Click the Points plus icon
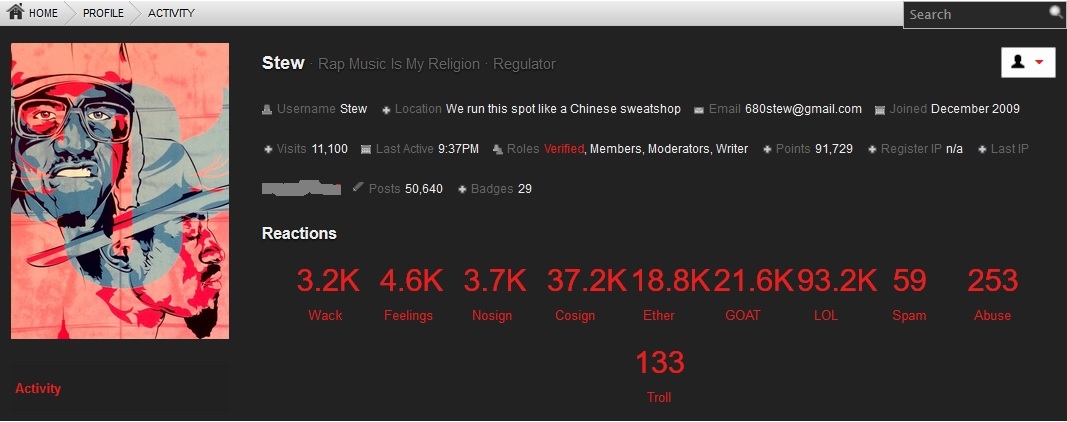1067x422 pixels. click(x=768, y=149)
